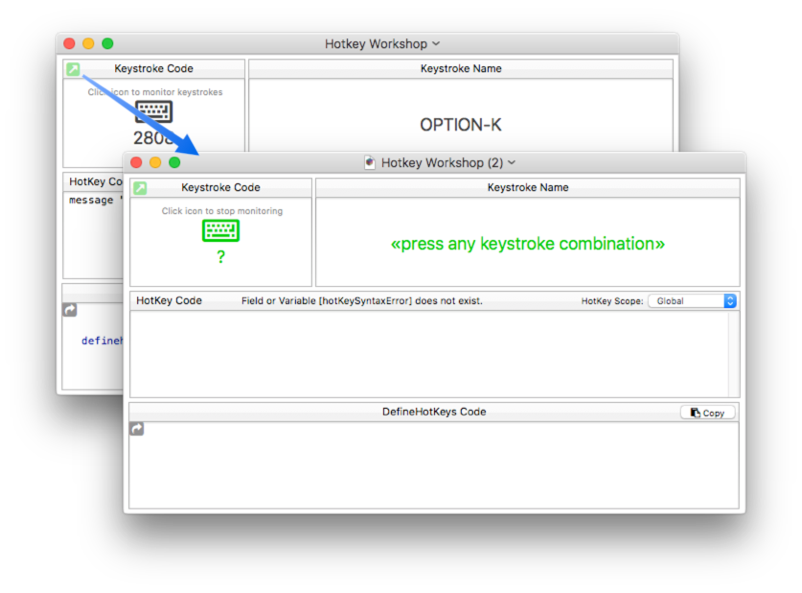Close the Hotkey Workshop (2) window
Screen dimensions: 802x593
pos(136,163)
